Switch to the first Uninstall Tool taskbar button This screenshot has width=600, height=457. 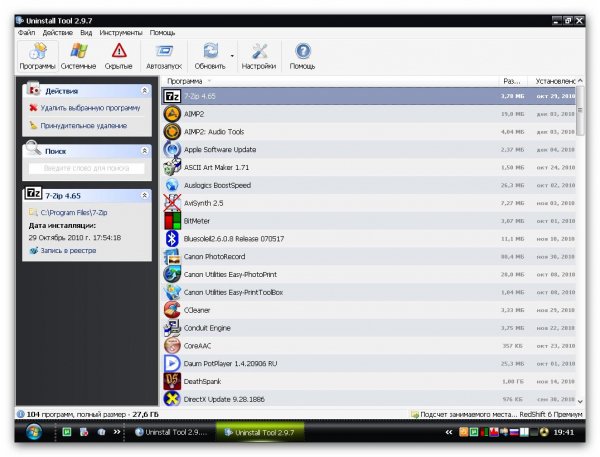point(171,432)
